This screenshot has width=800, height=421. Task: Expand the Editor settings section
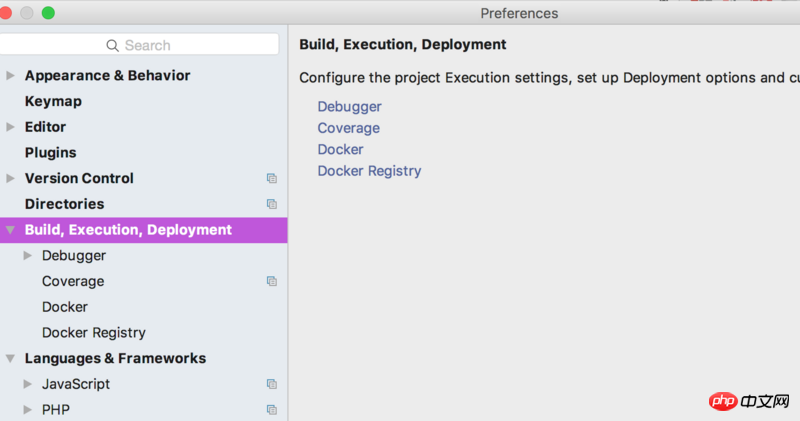coord(11,127)
